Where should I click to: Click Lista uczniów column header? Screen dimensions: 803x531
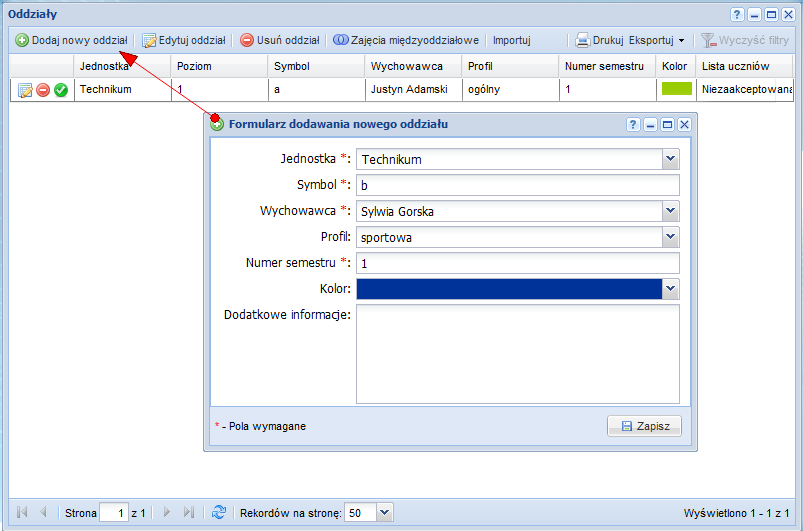point(745,66)
